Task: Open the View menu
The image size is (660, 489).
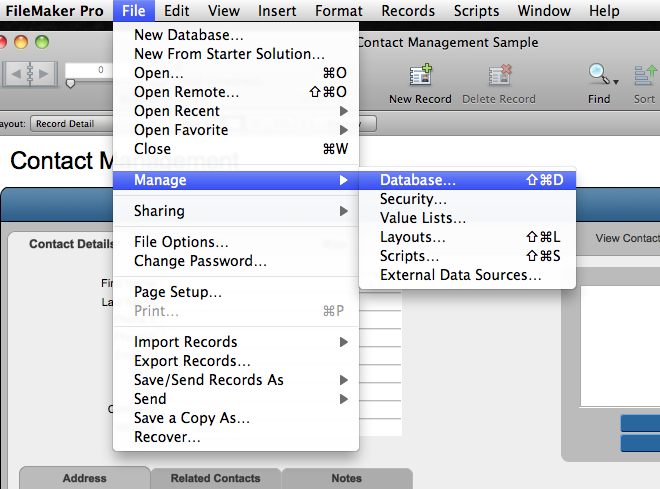Action: pos(224,11)
